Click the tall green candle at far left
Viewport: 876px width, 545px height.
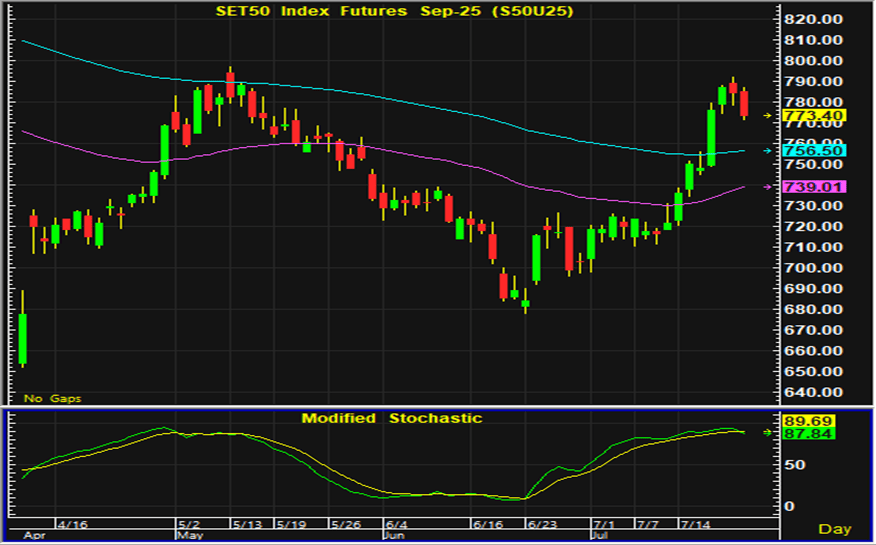22,338
